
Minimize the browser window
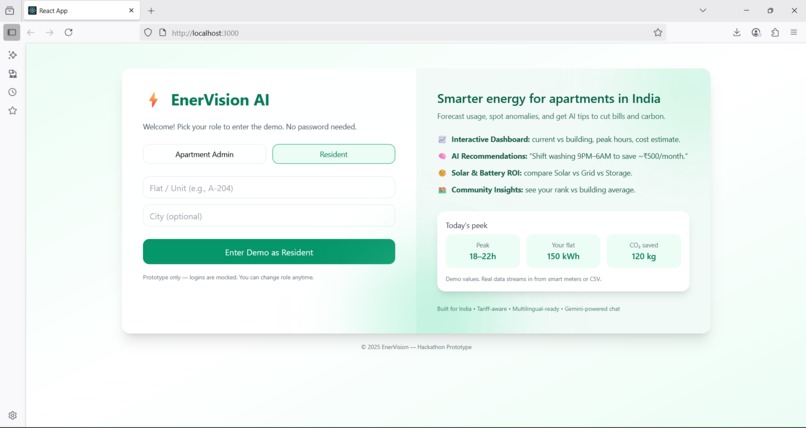(x=746, y=10)
